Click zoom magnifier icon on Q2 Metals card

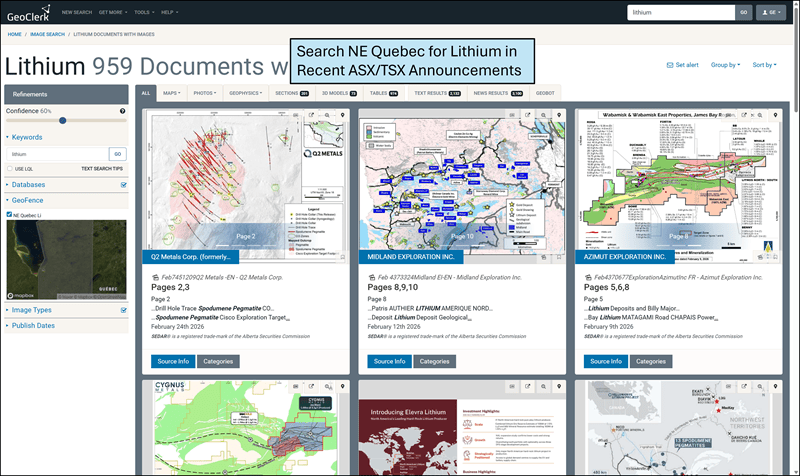(327, 115)
